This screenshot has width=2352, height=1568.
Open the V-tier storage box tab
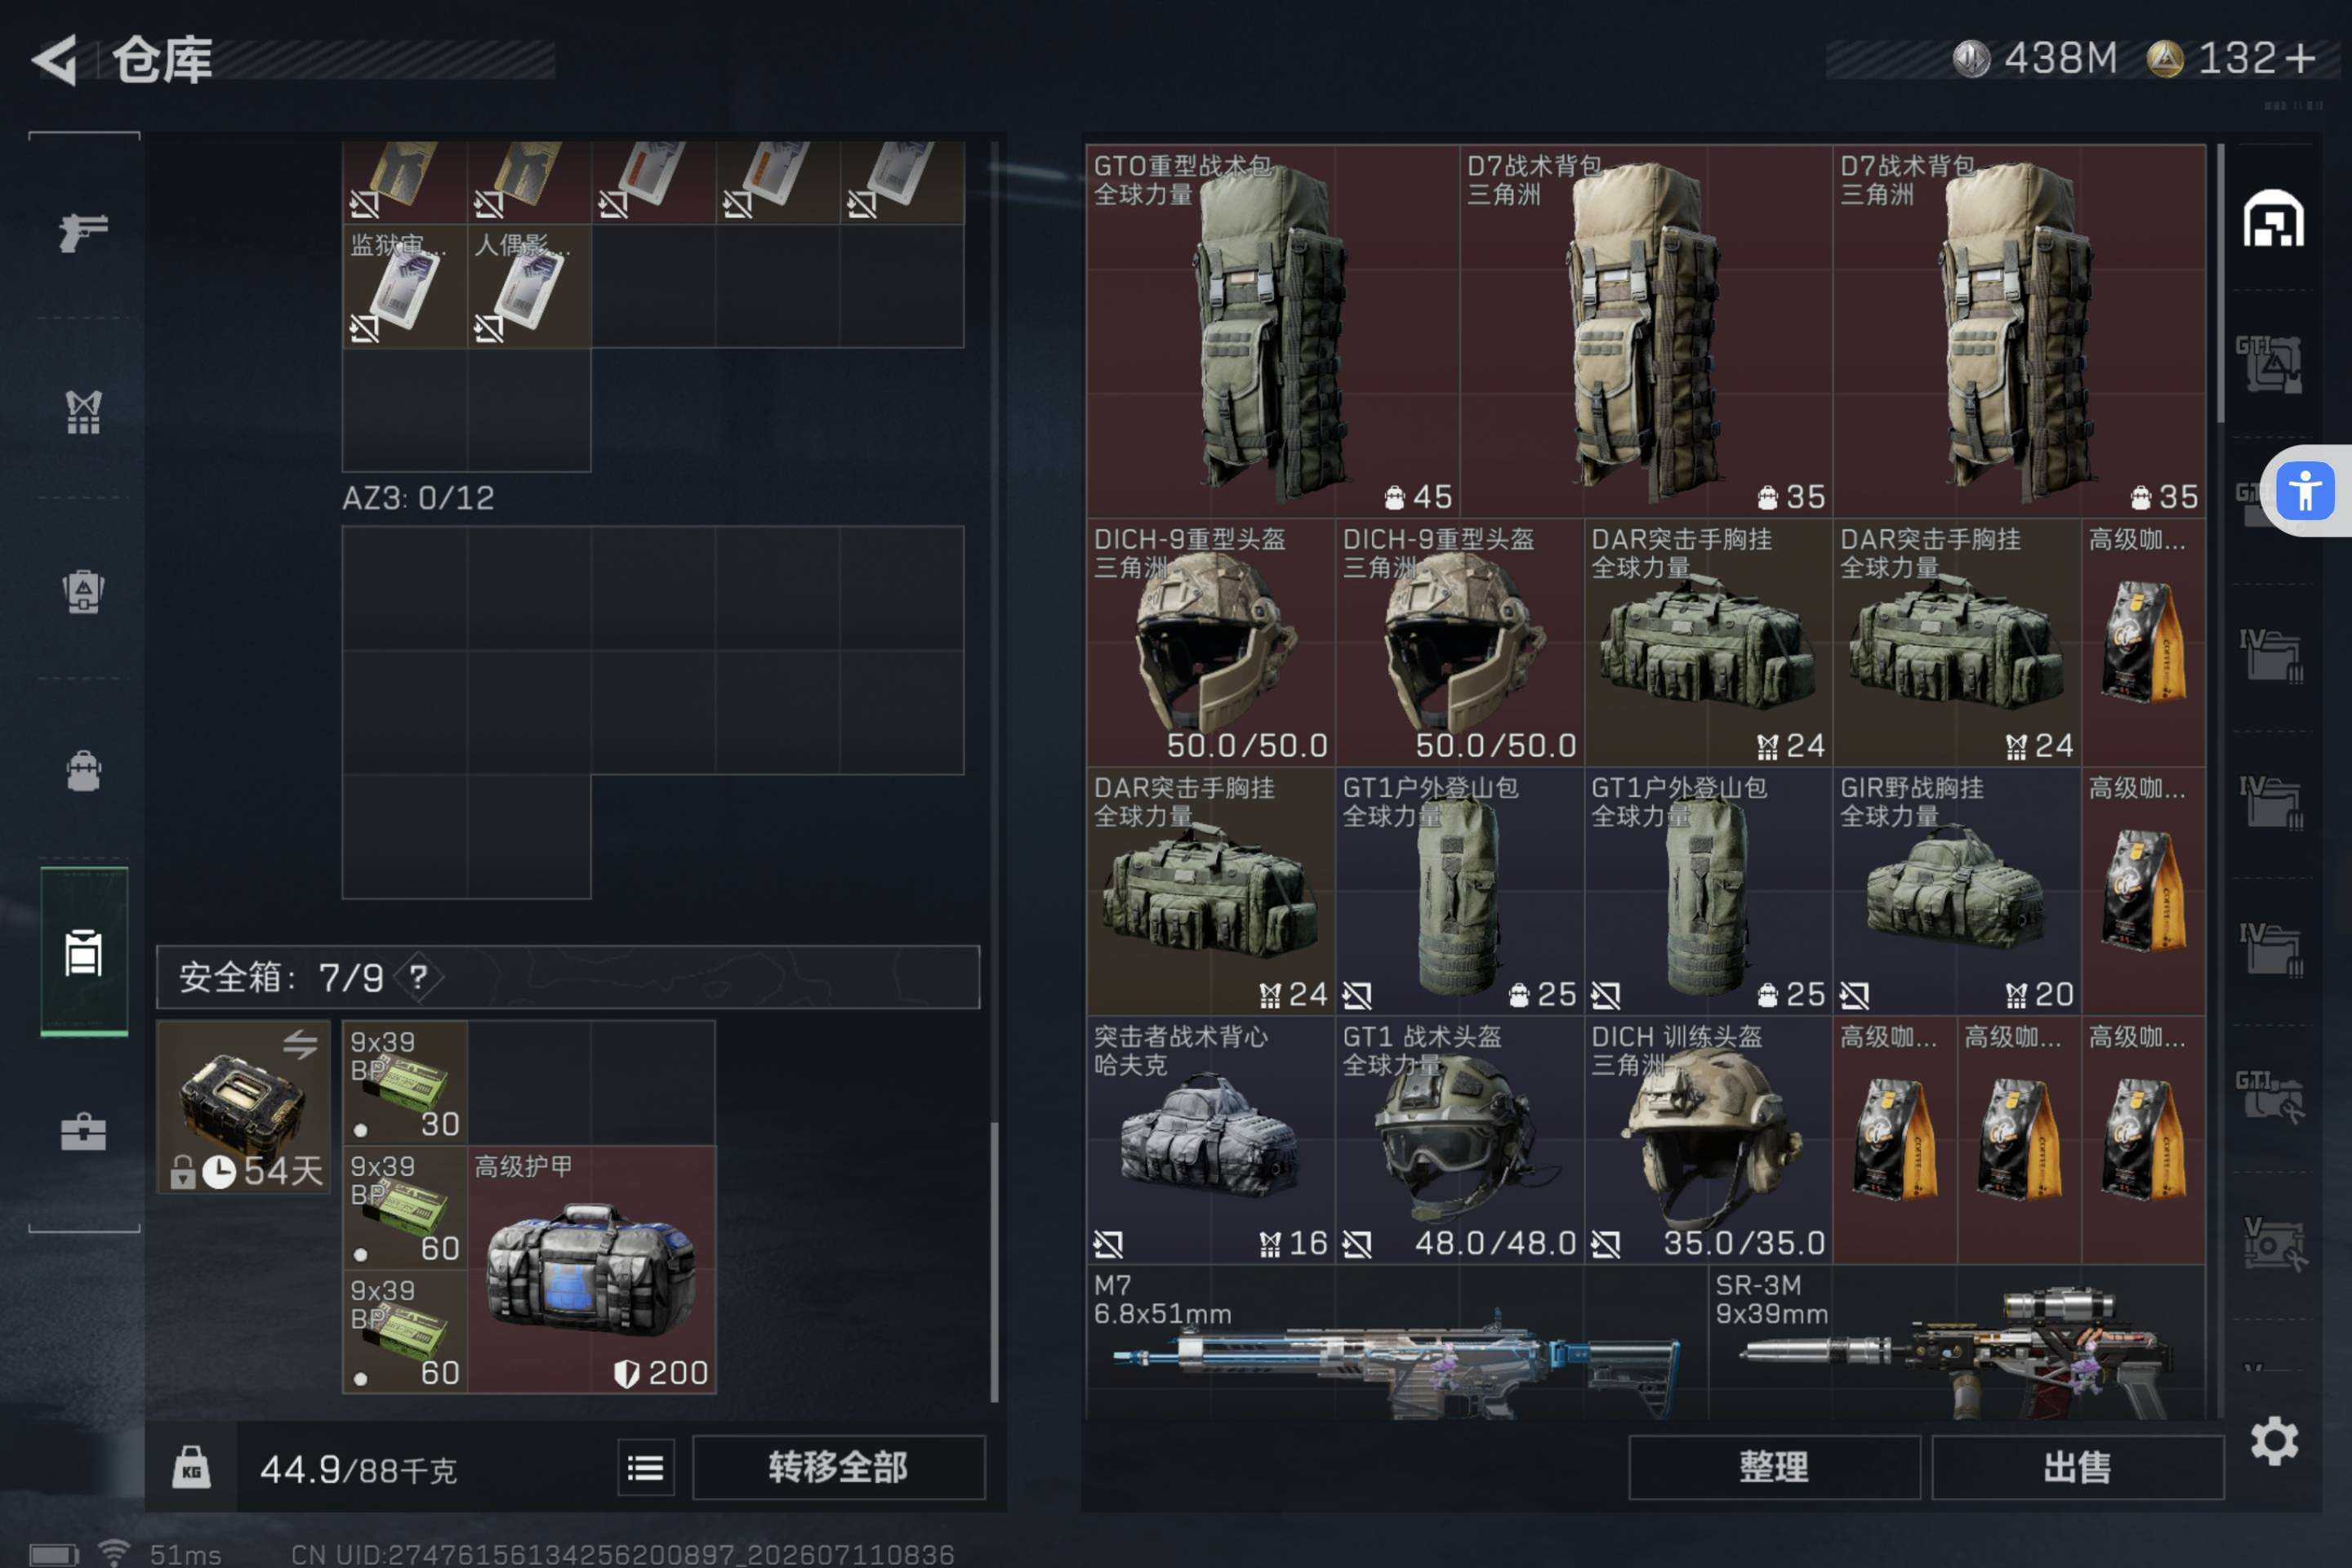click(x=2273, y=1242)
